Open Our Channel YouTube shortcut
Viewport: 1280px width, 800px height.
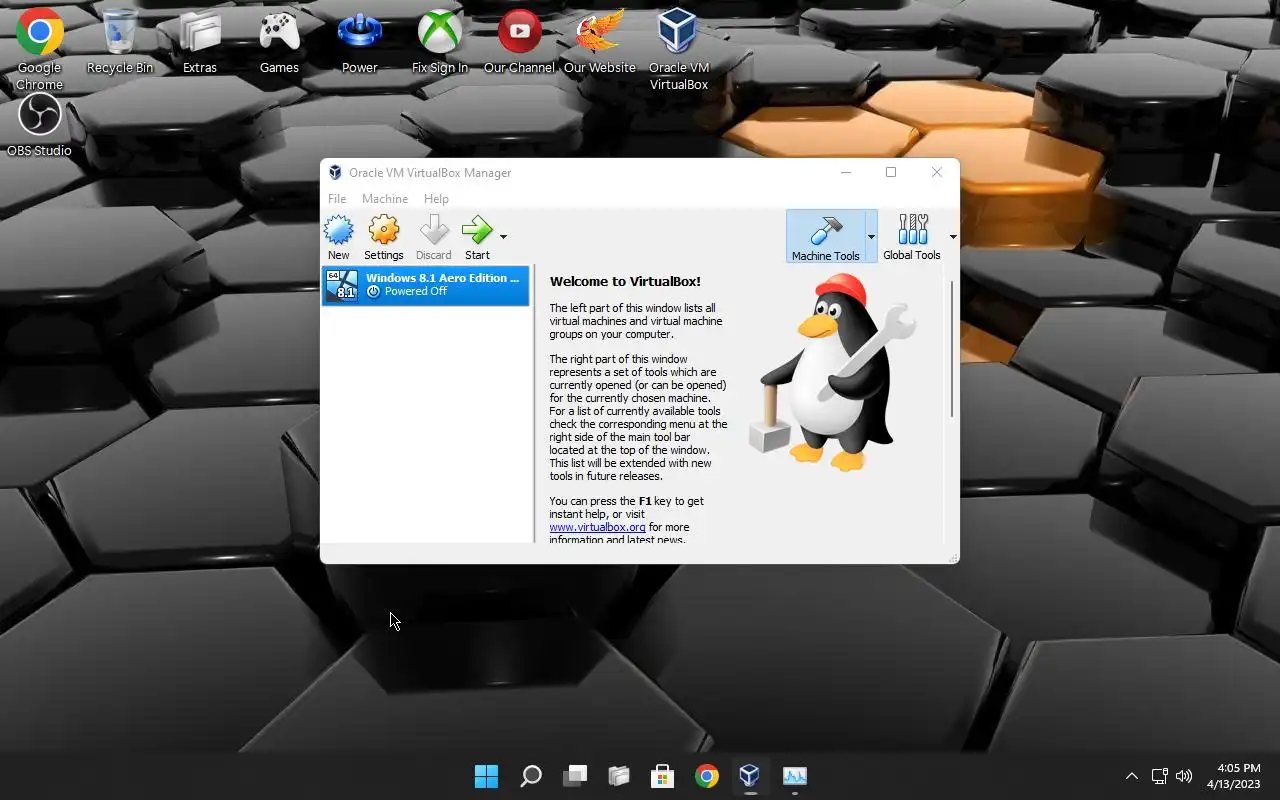coord(519,42)
